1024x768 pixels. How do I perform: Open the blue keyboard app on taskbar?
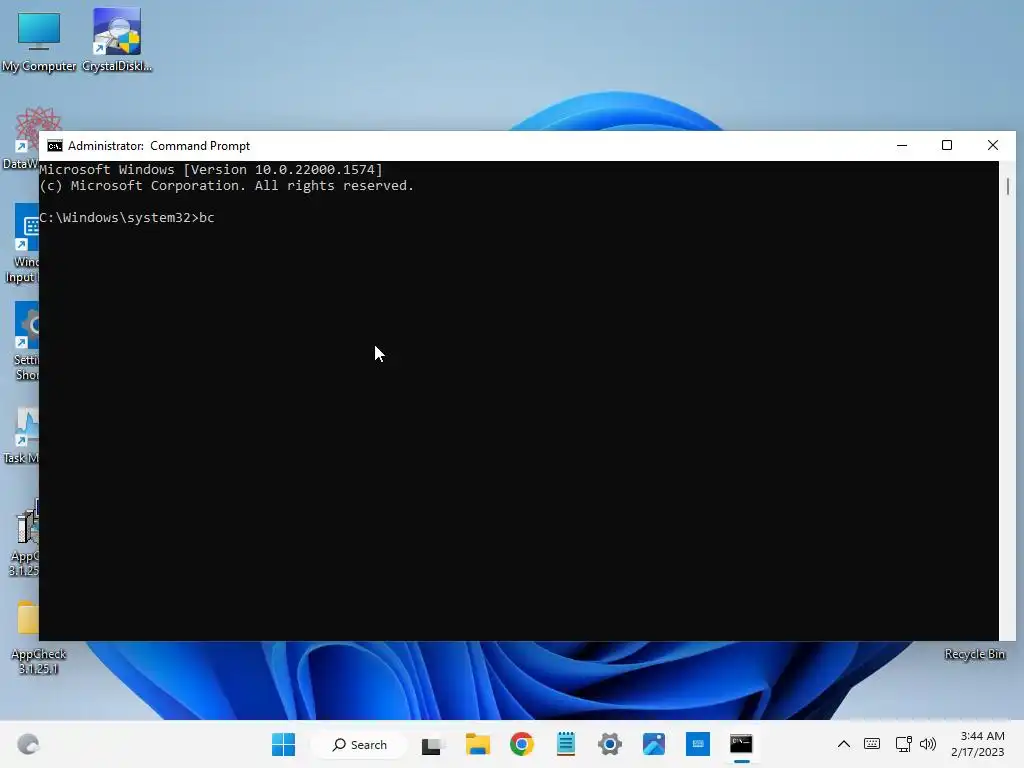[697, 744]
